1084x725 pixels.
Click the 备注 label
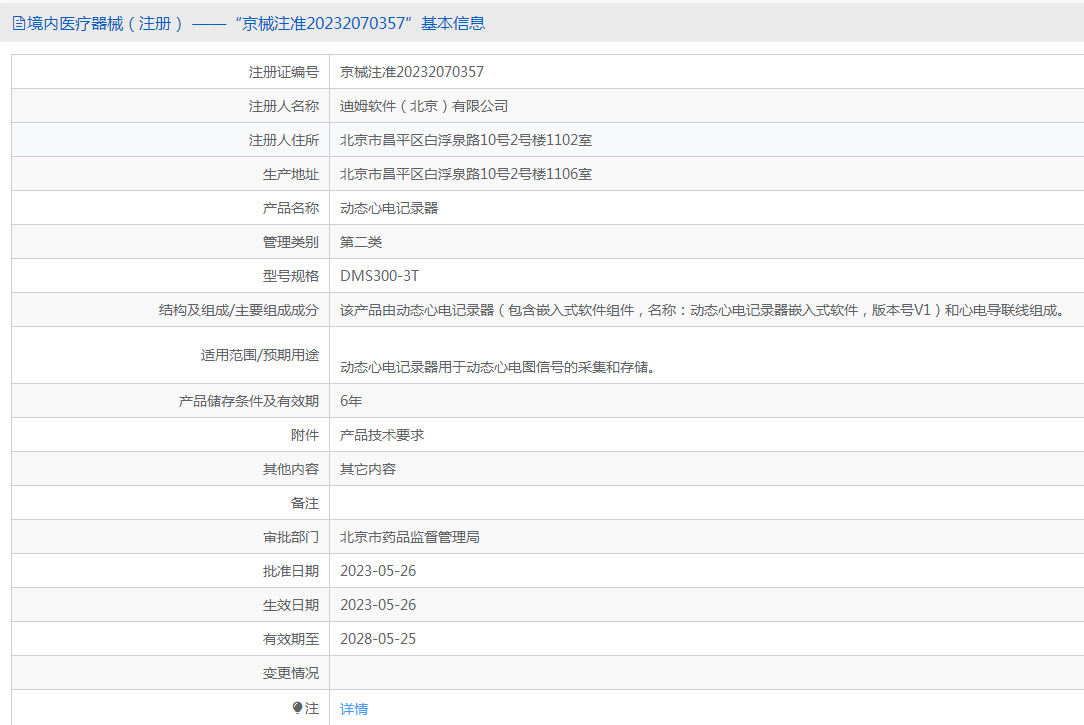pos(305,503)
